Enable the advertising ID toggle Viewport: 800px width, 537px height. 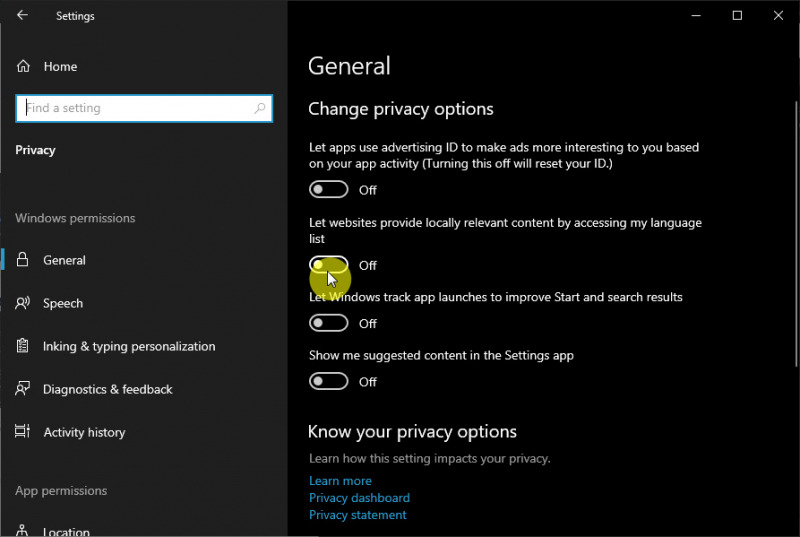pyautogui.click(x=329, y=189)
